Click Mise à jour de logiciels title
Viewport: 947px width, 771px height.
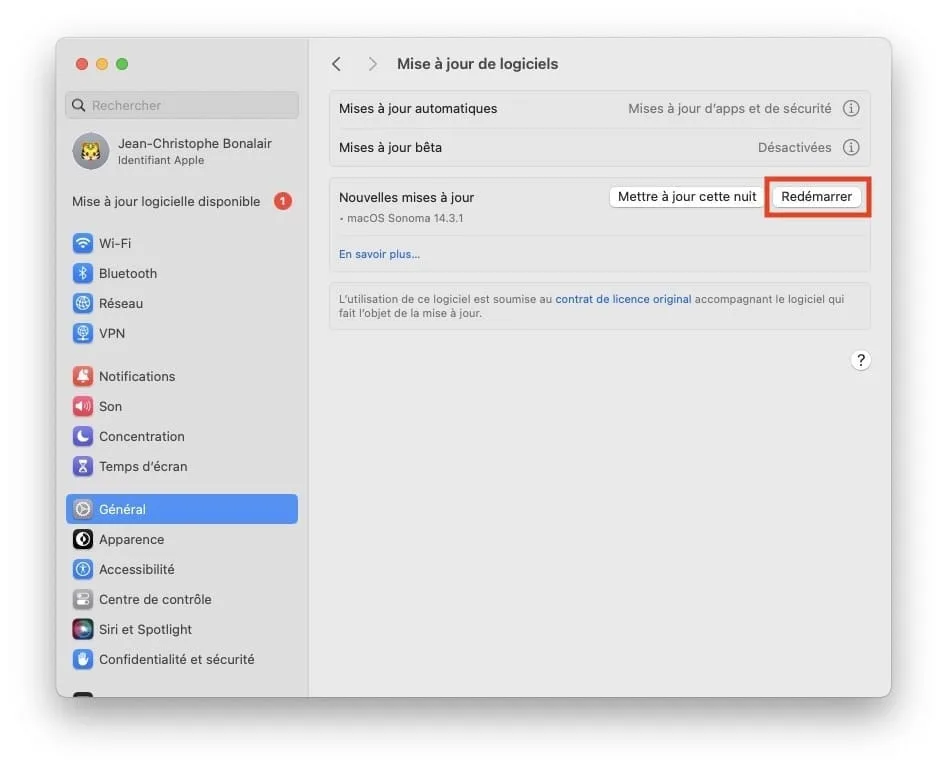[x=477, y=64]
